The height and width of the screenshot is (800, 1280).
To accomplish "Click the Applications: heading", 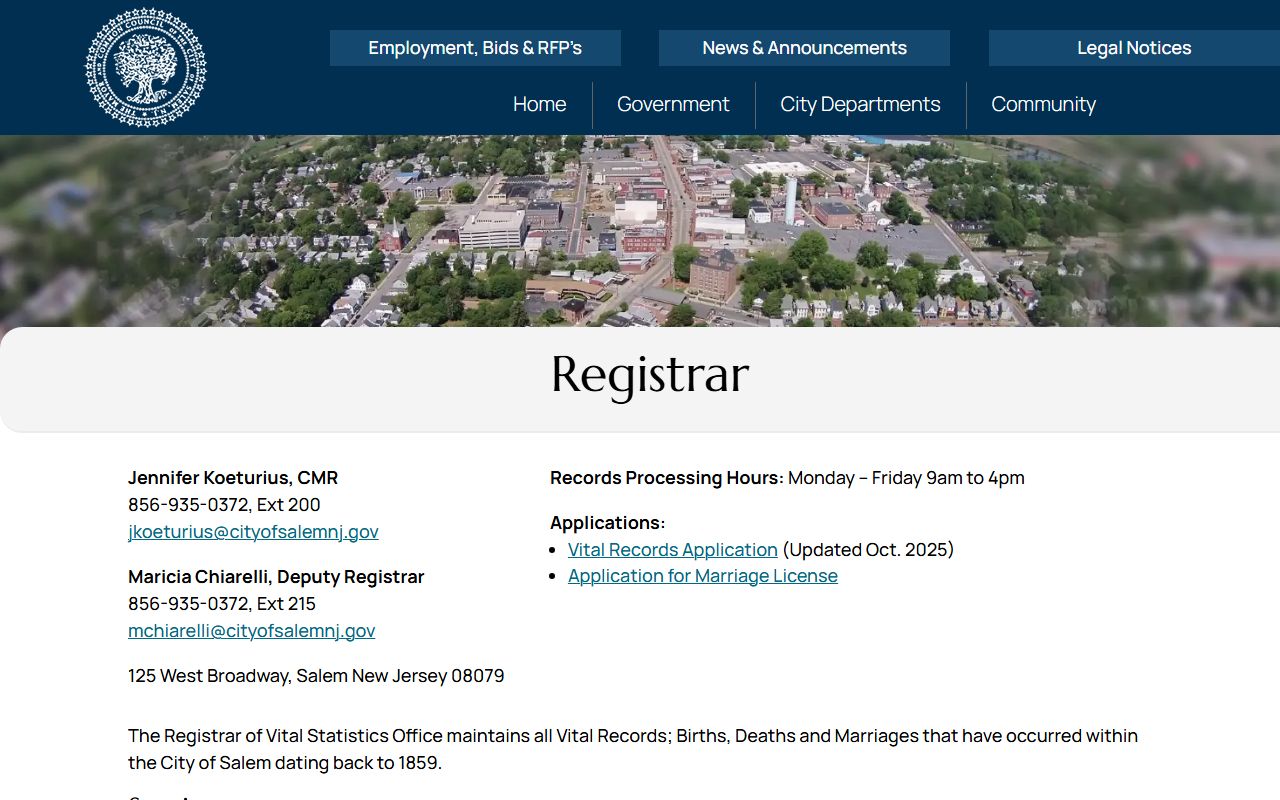I will point(608,523).
